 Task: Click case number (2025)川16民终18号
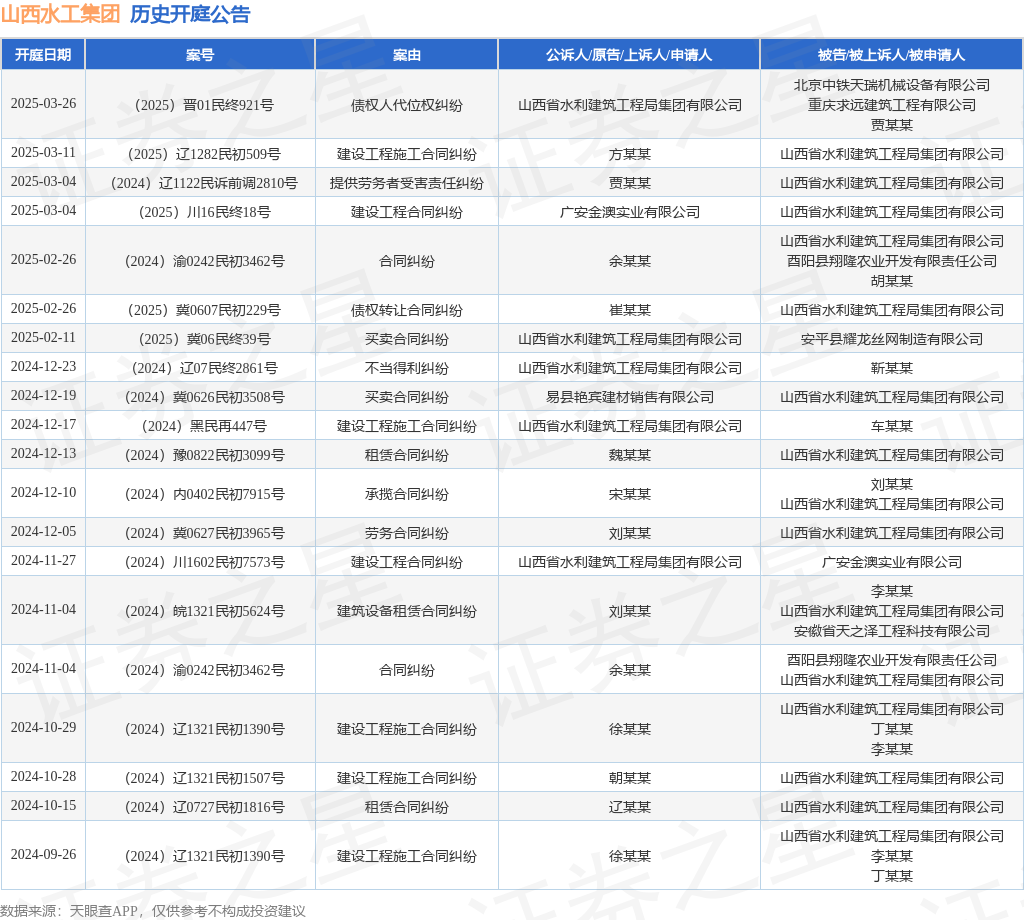200,212
